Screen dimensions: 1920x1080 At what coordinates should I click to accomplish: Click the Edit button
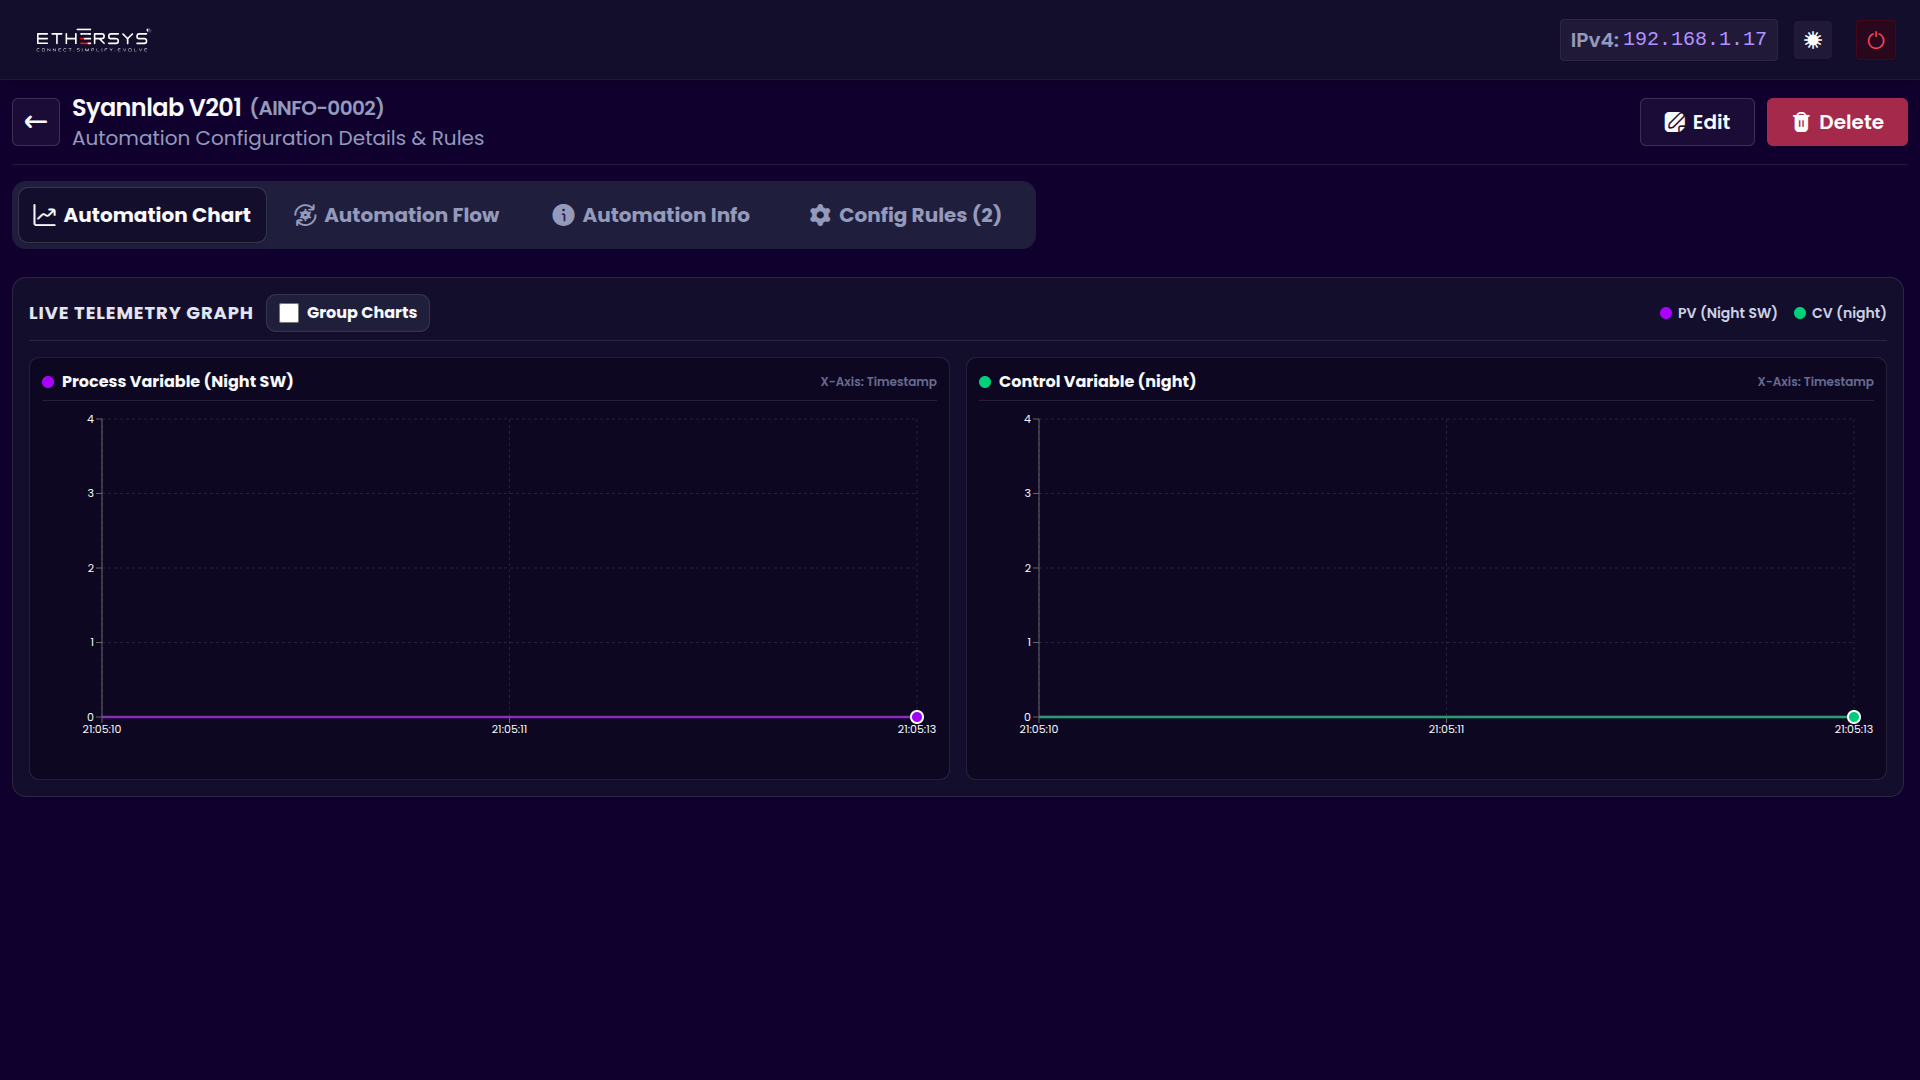click(1697, 122)
